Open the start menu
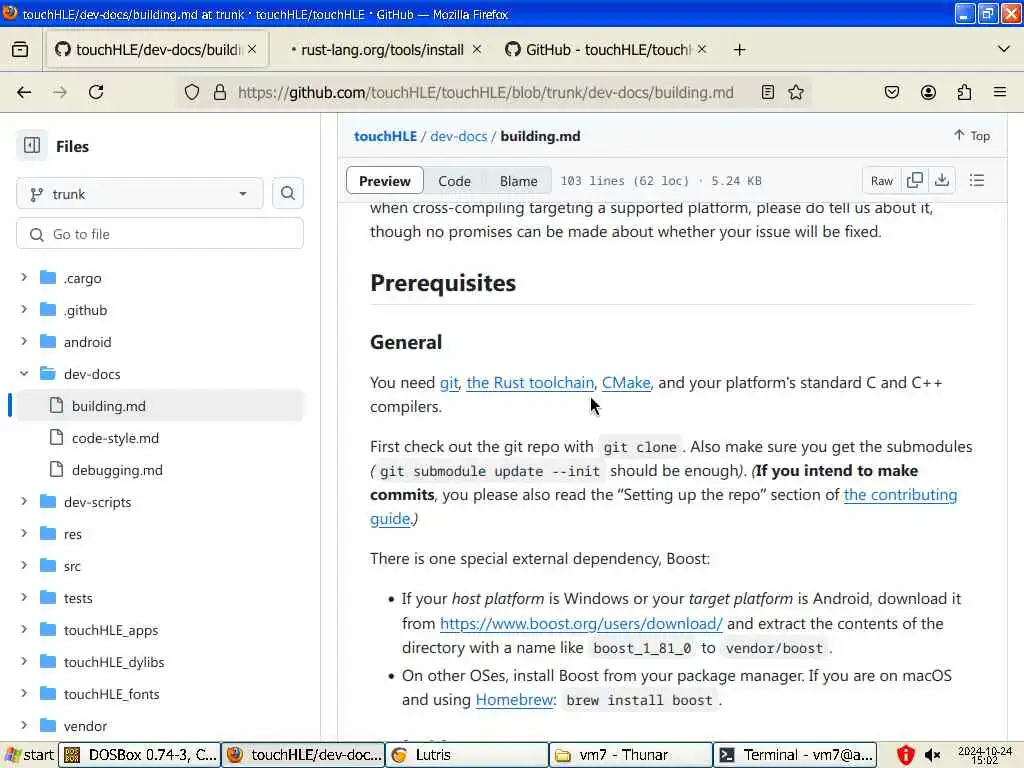Viewport: 1024px width, 768px height. (29, 755)
